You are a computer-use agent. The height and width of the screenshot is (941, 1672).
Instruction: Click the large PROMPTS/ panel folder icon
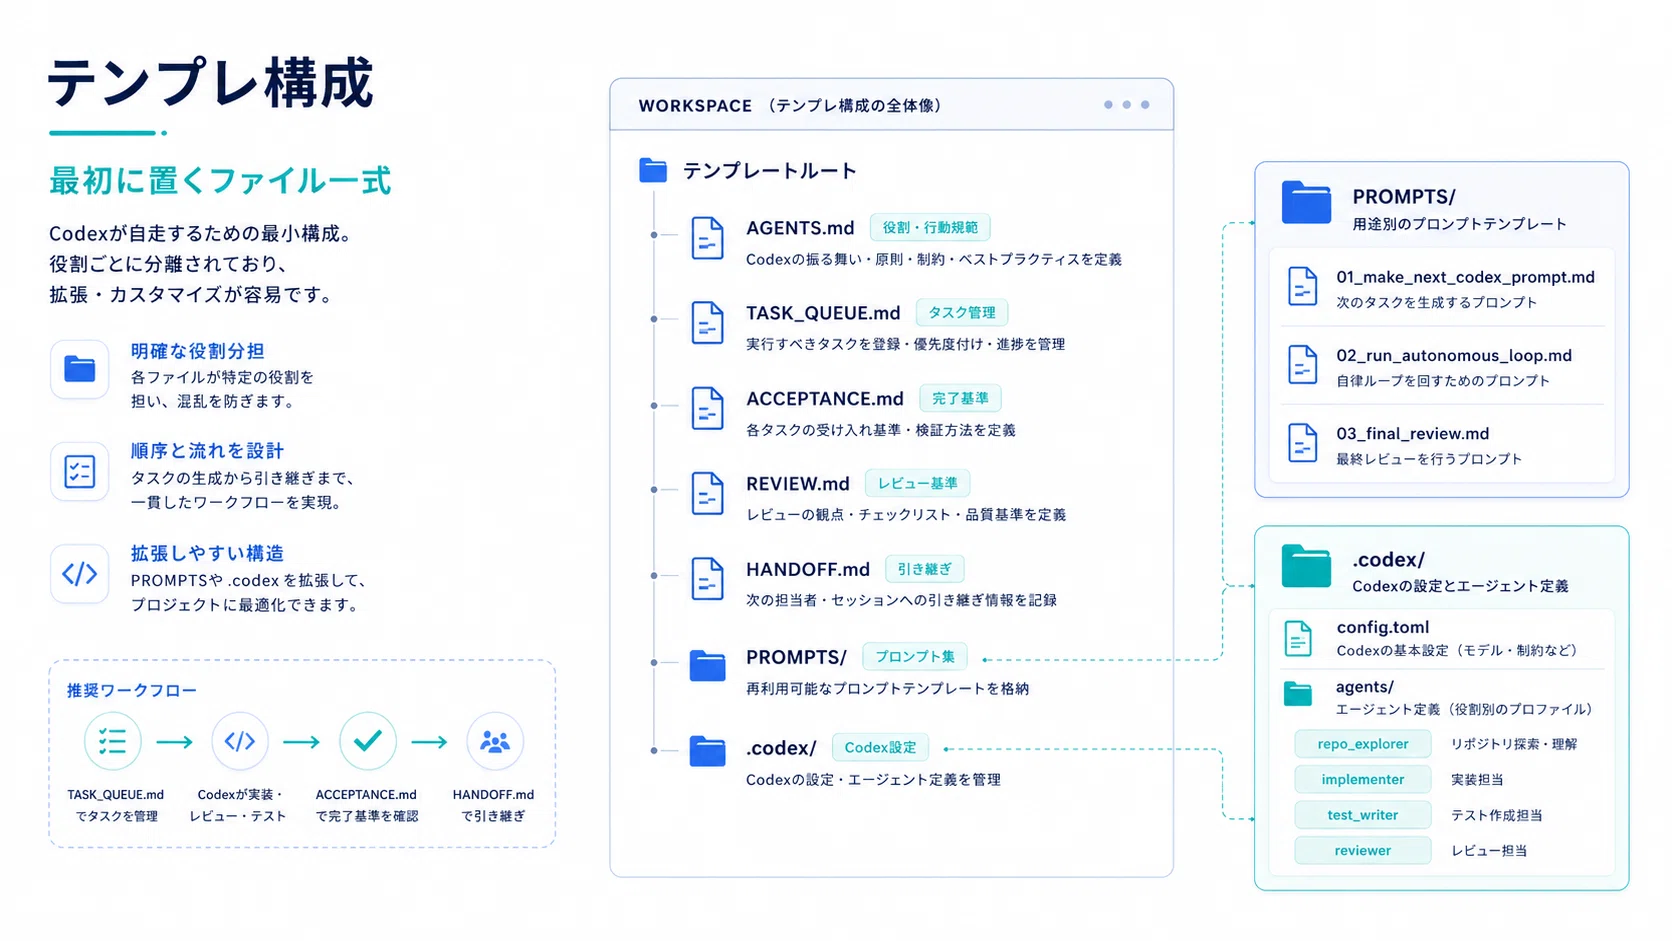pos(1306,202)
